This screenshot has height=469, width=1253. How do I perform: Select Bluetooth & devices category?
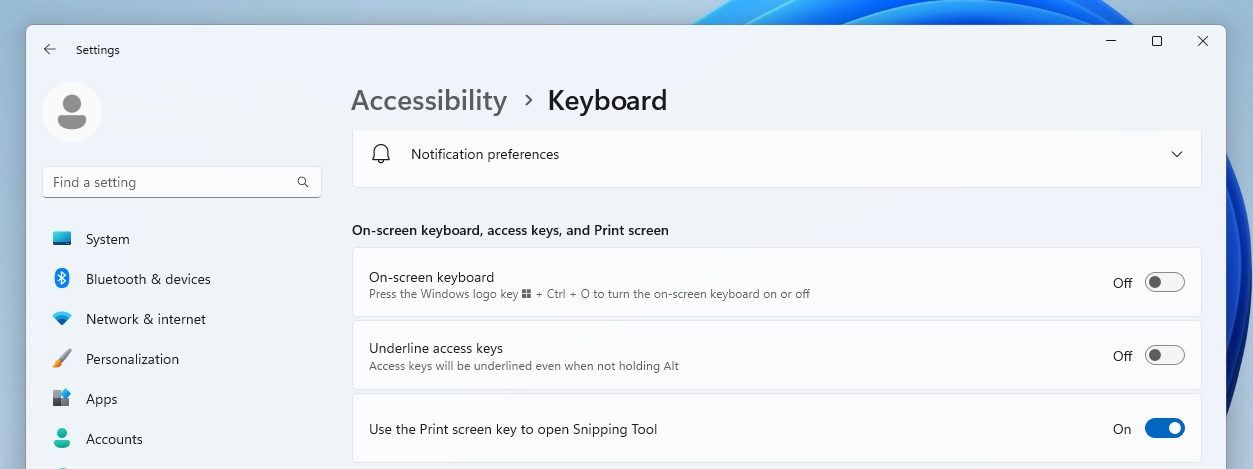(148, 279)
